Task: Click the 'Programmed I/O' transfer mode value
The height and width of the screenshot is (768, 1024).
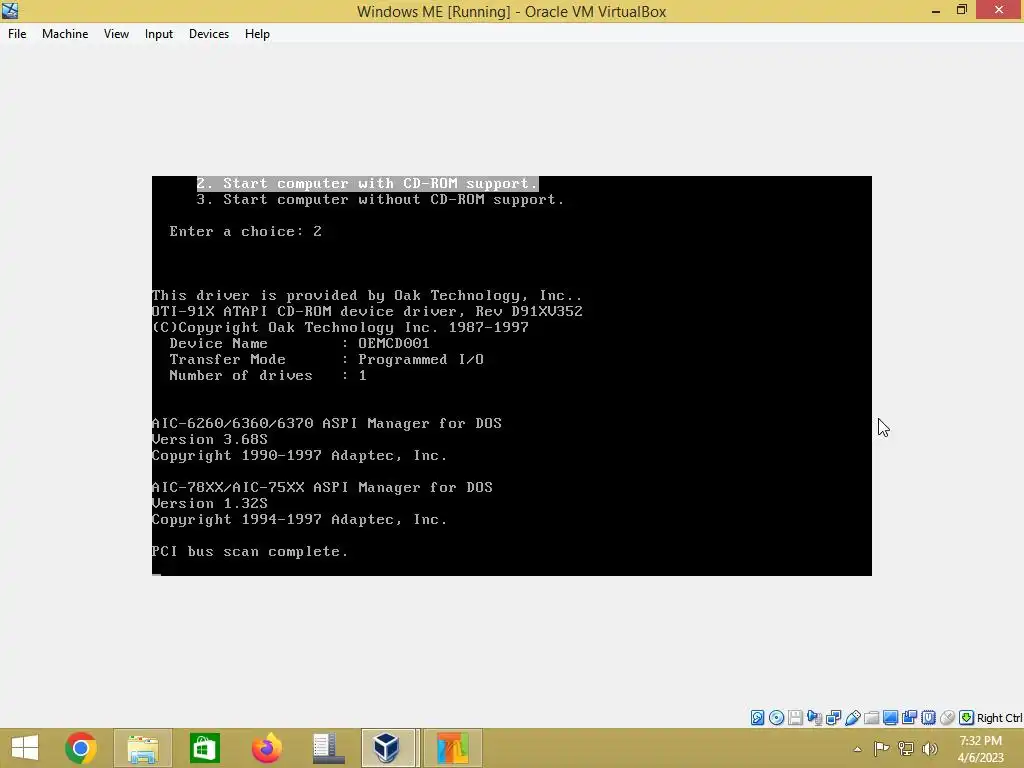Action: click(x=421, y=360)
